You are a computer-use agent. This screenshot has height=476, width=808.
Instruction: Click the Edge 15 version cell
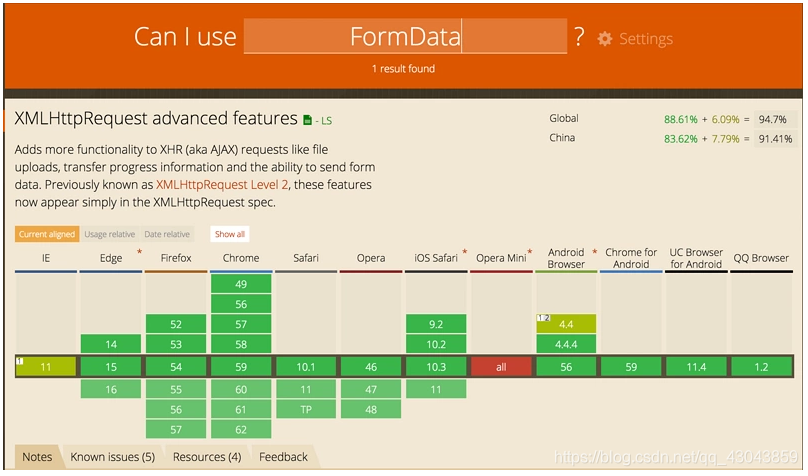(x=111, y=367)
